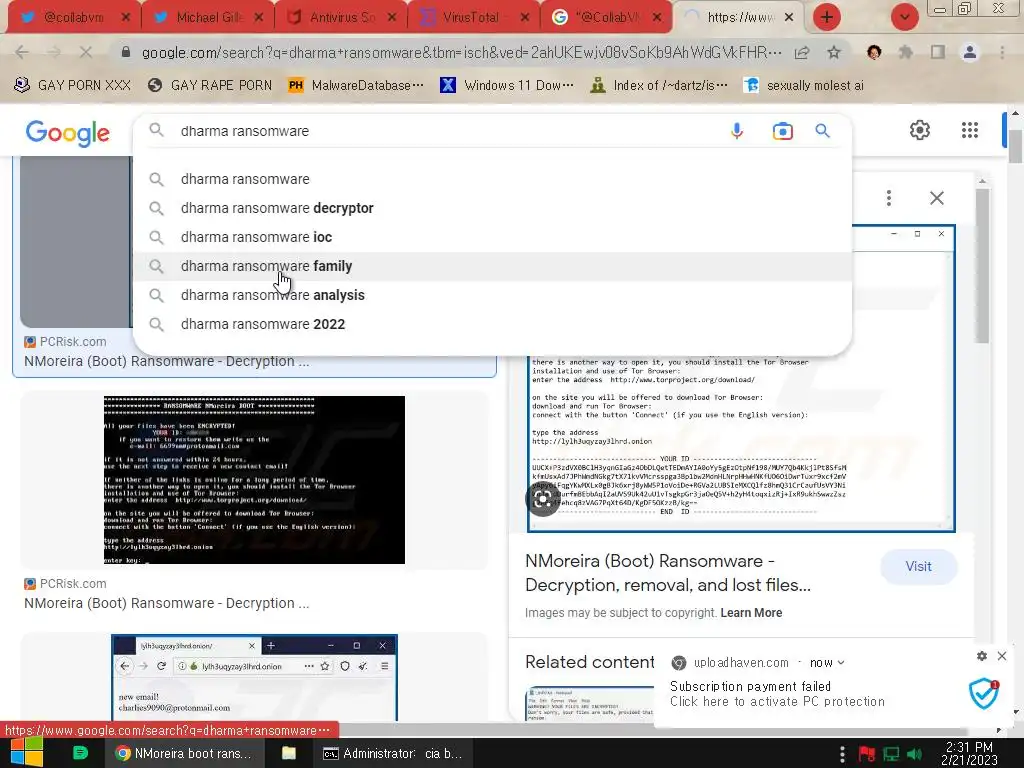Screen dimensions: 1024x768
Task: Select suggestion dharma ransomware decryptor
Action: (492, 208)
